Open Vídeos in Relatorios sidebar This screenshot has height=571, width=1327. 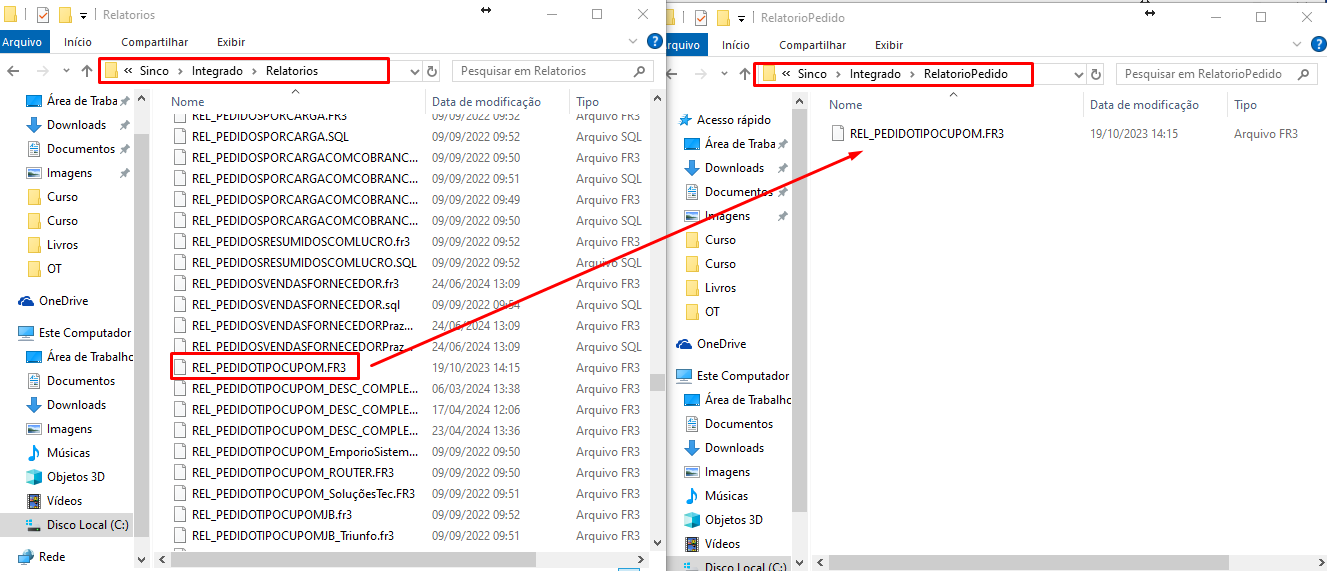tap(64, 501)
